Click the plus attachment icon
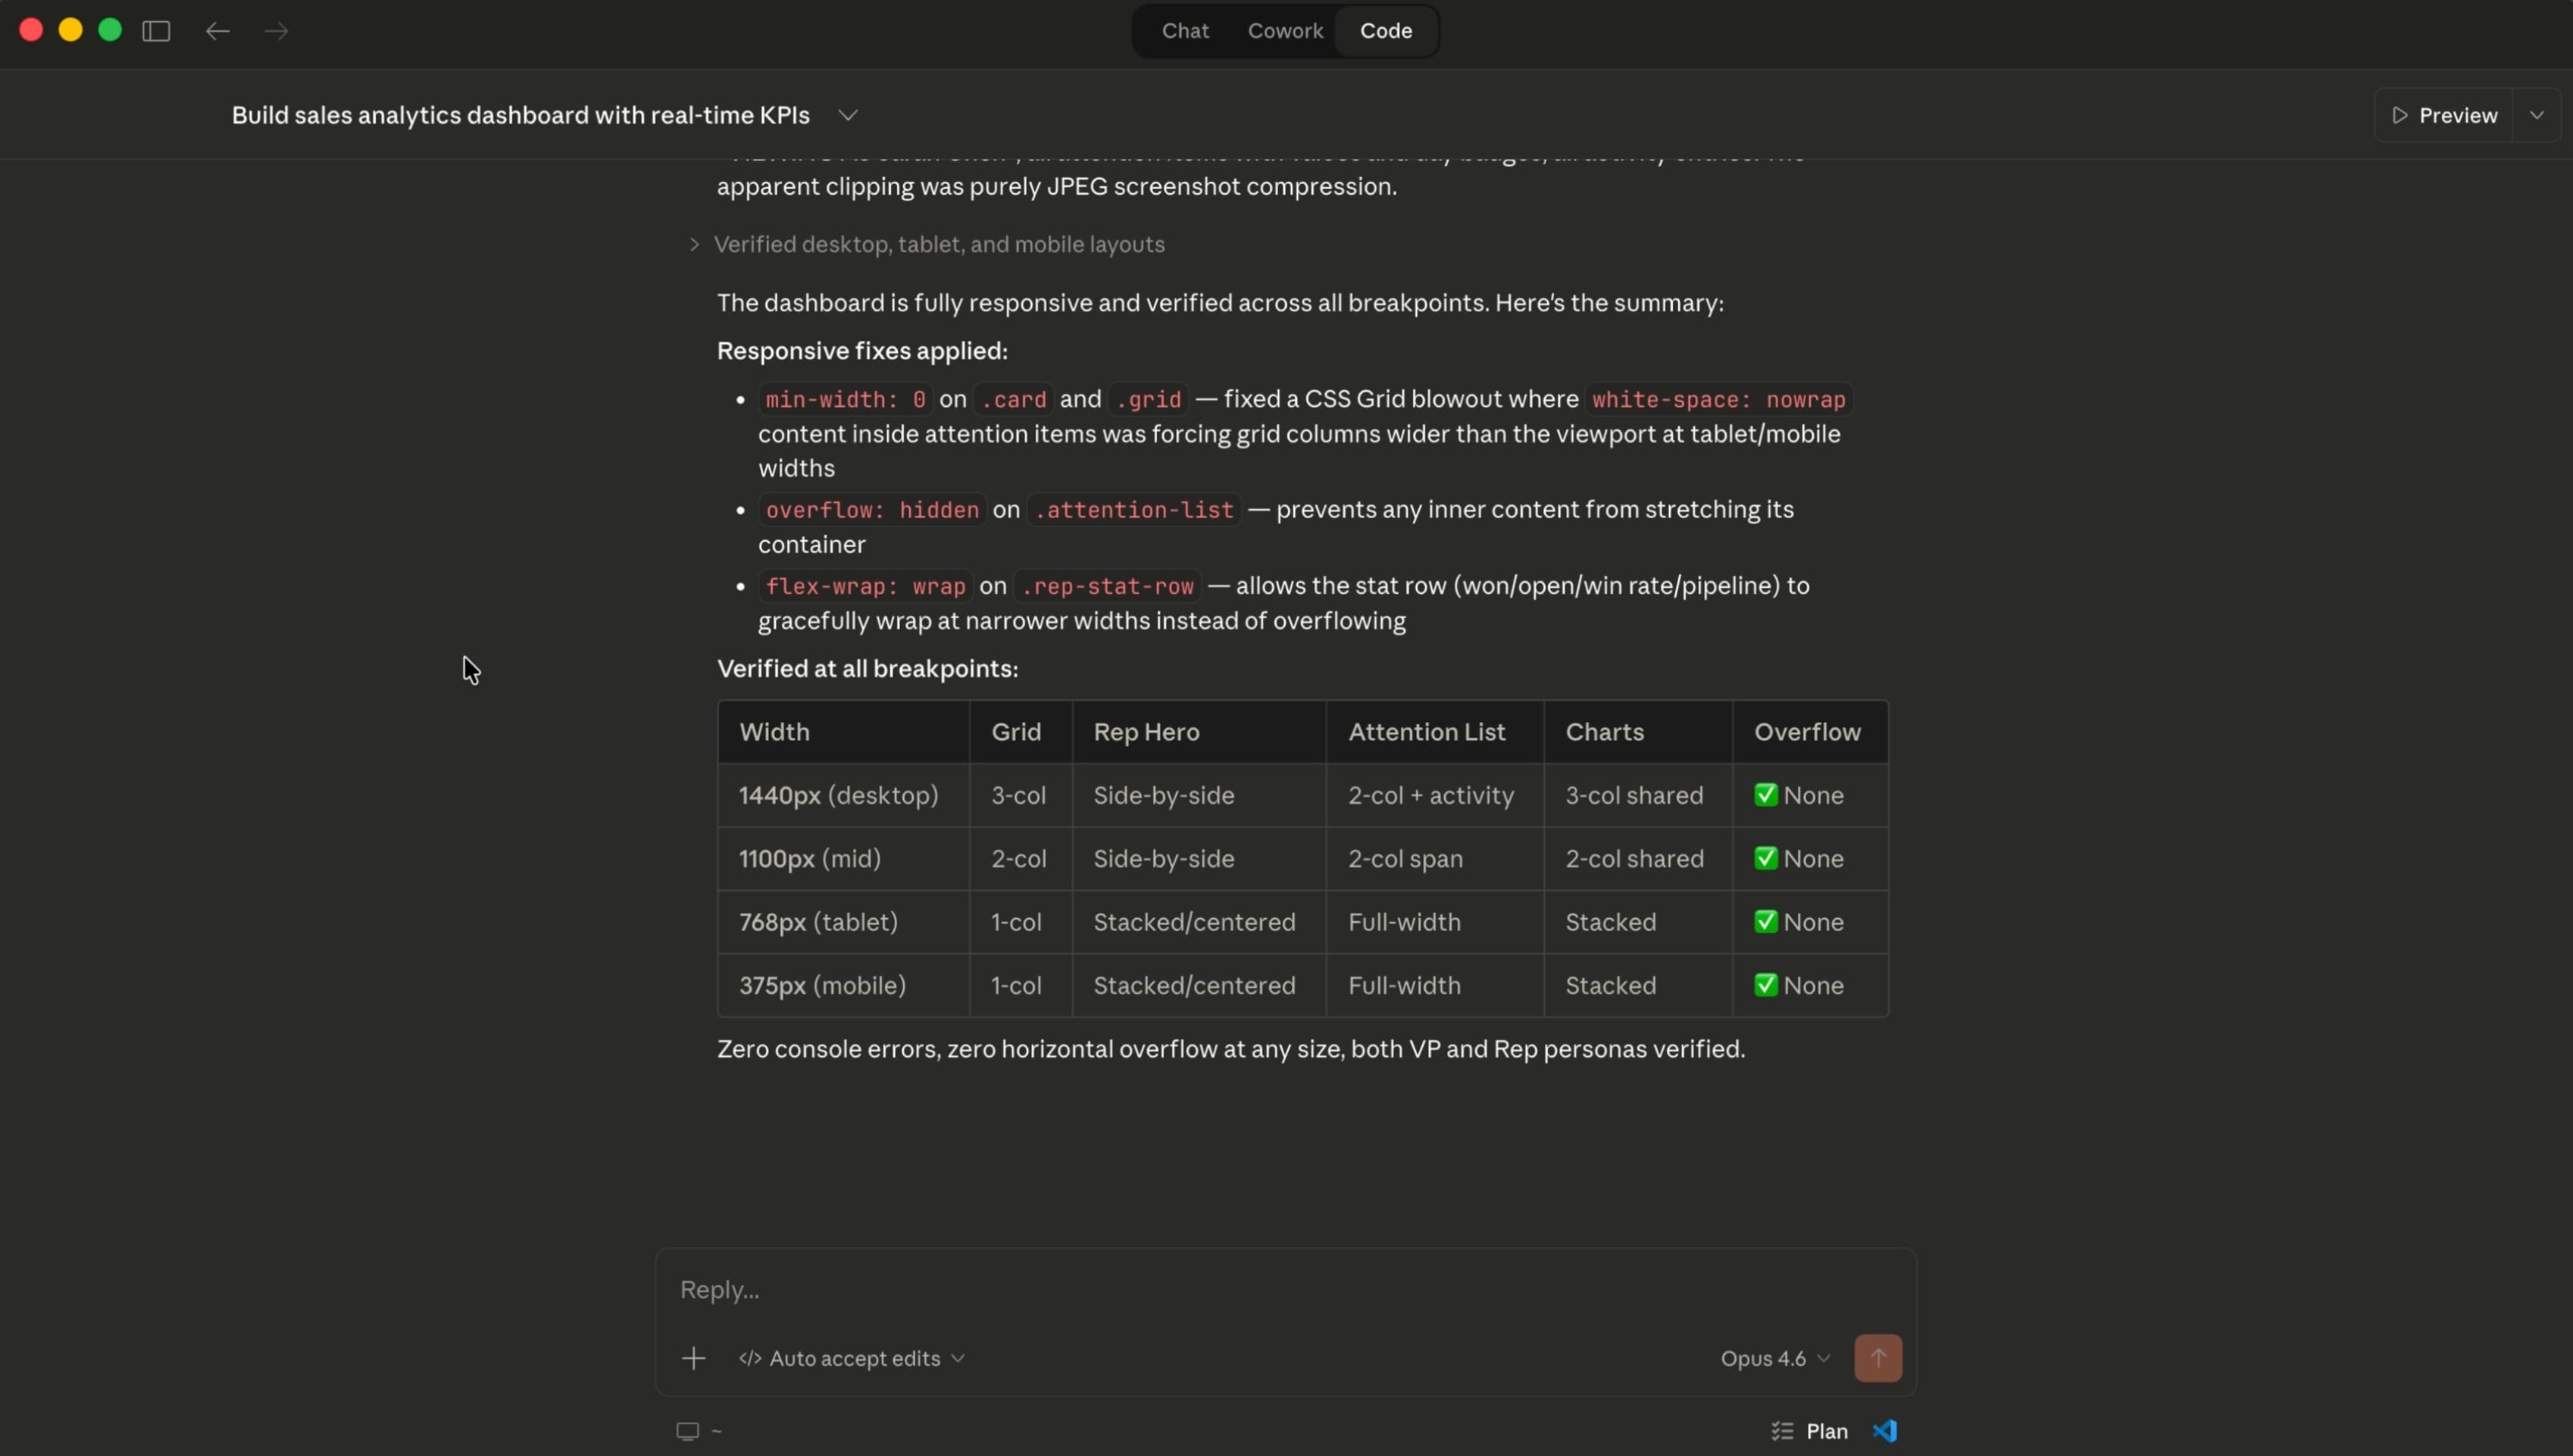 (x=693, y=1358)
